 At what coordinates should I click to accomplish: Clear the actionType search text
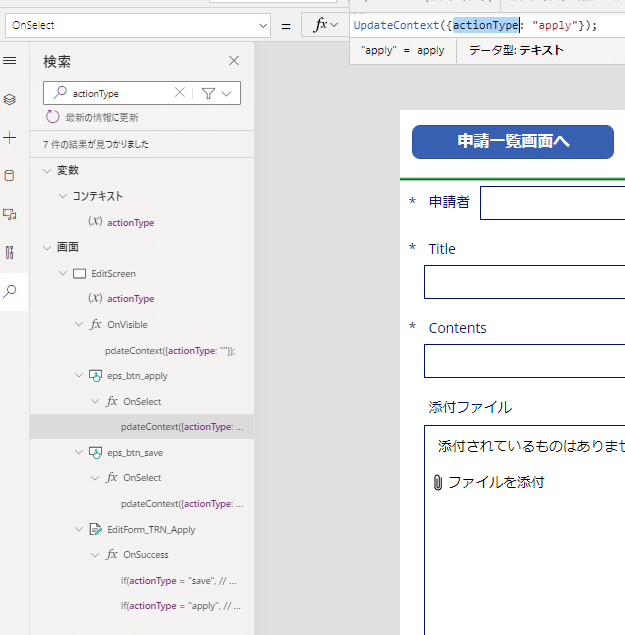180,93
